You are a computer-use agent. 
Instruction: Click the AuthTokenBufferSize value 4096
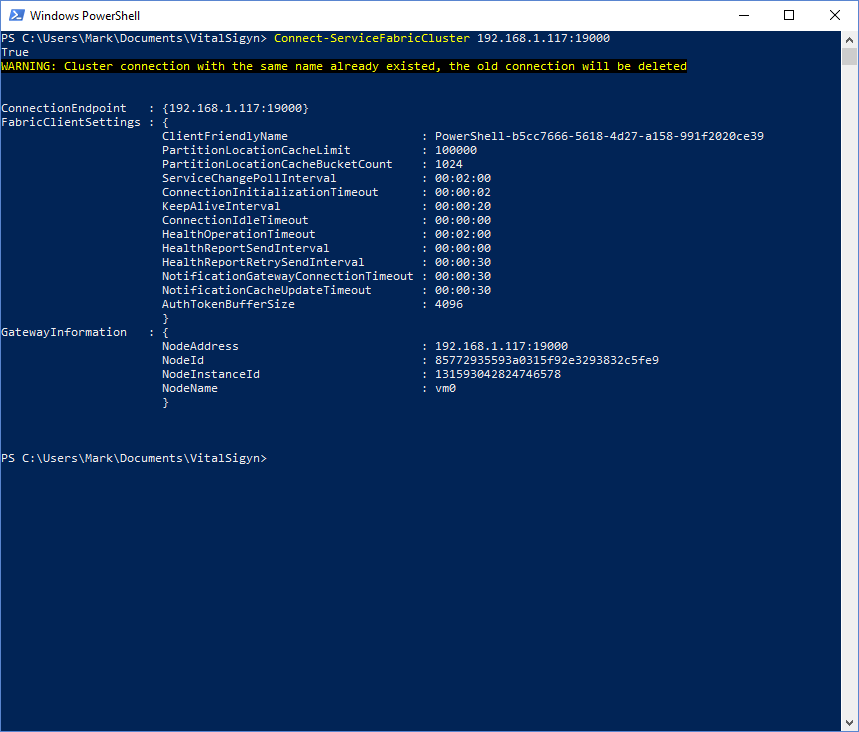pyautogui.click(x=449, y=304)
